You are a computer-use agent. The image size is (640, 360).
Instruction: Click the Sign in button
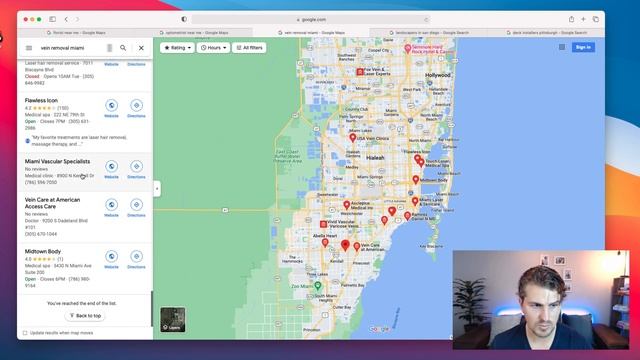click(x=583, y=47)
